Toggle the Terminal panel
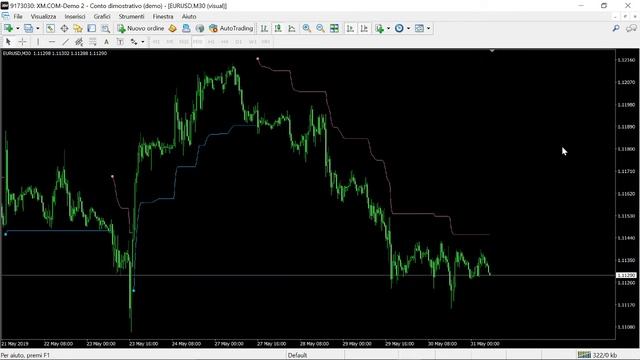Image resolution: width=640 pixels, height=360 pixels. (x=91, y=28)
